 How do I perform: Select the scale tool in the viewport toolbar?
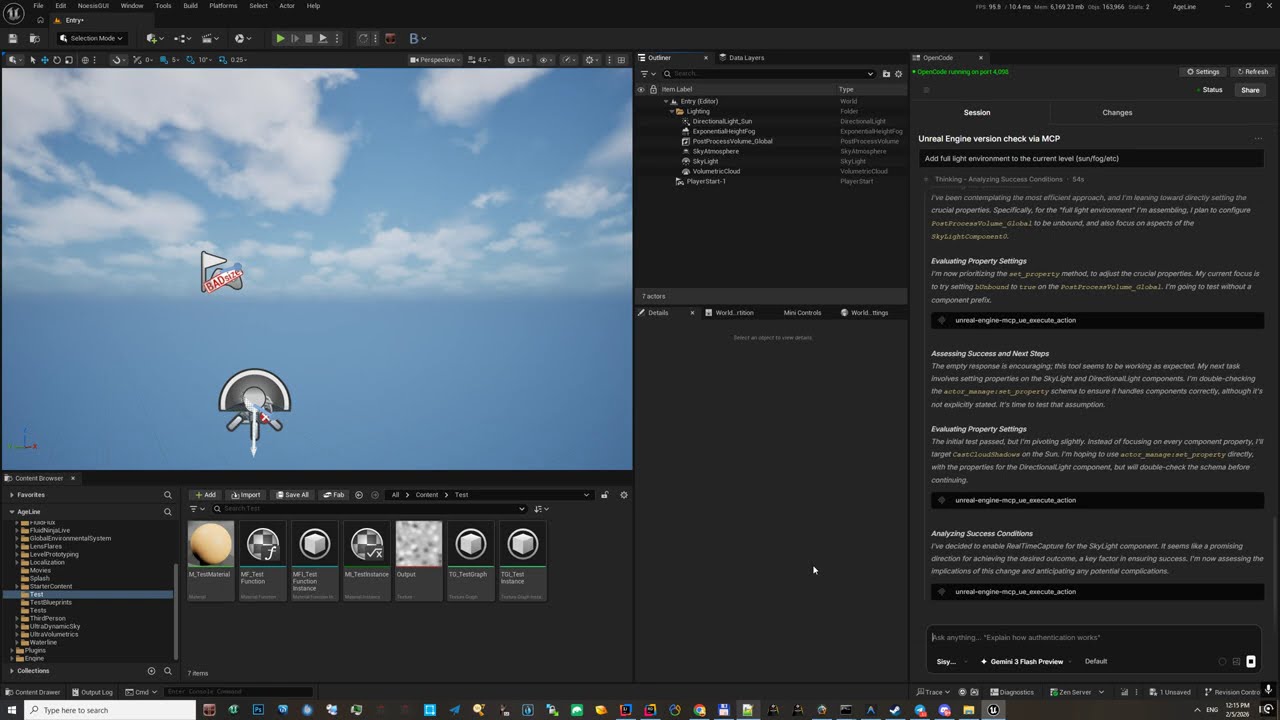[68, 60]
